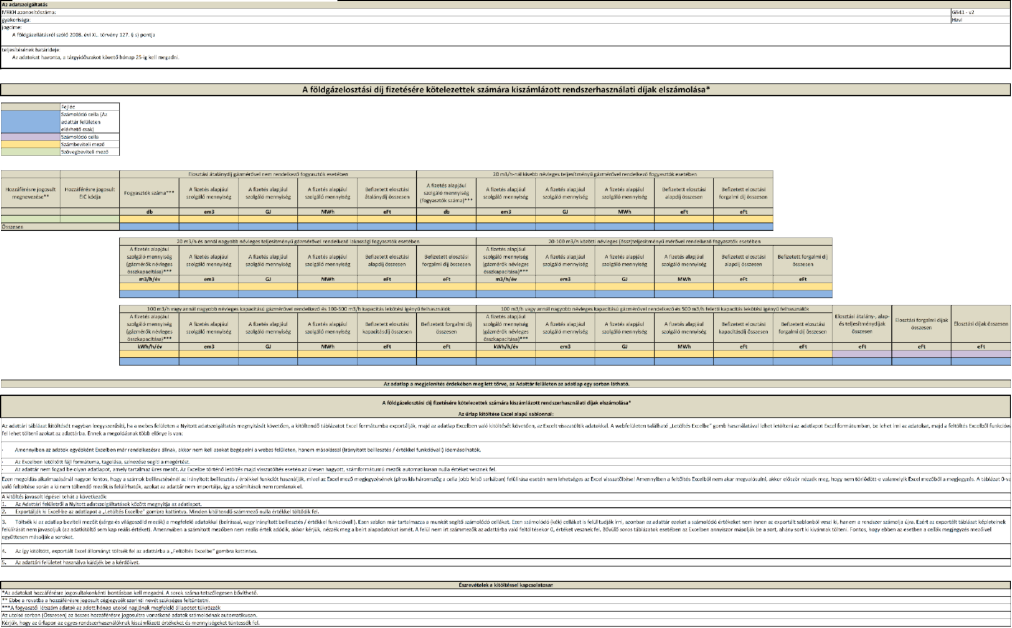The width and height of the screenshot is (1012, 628).
Task: Click the blue cell under 'Elosztási díjak összesen'
Action: click(x=981, y=361)
